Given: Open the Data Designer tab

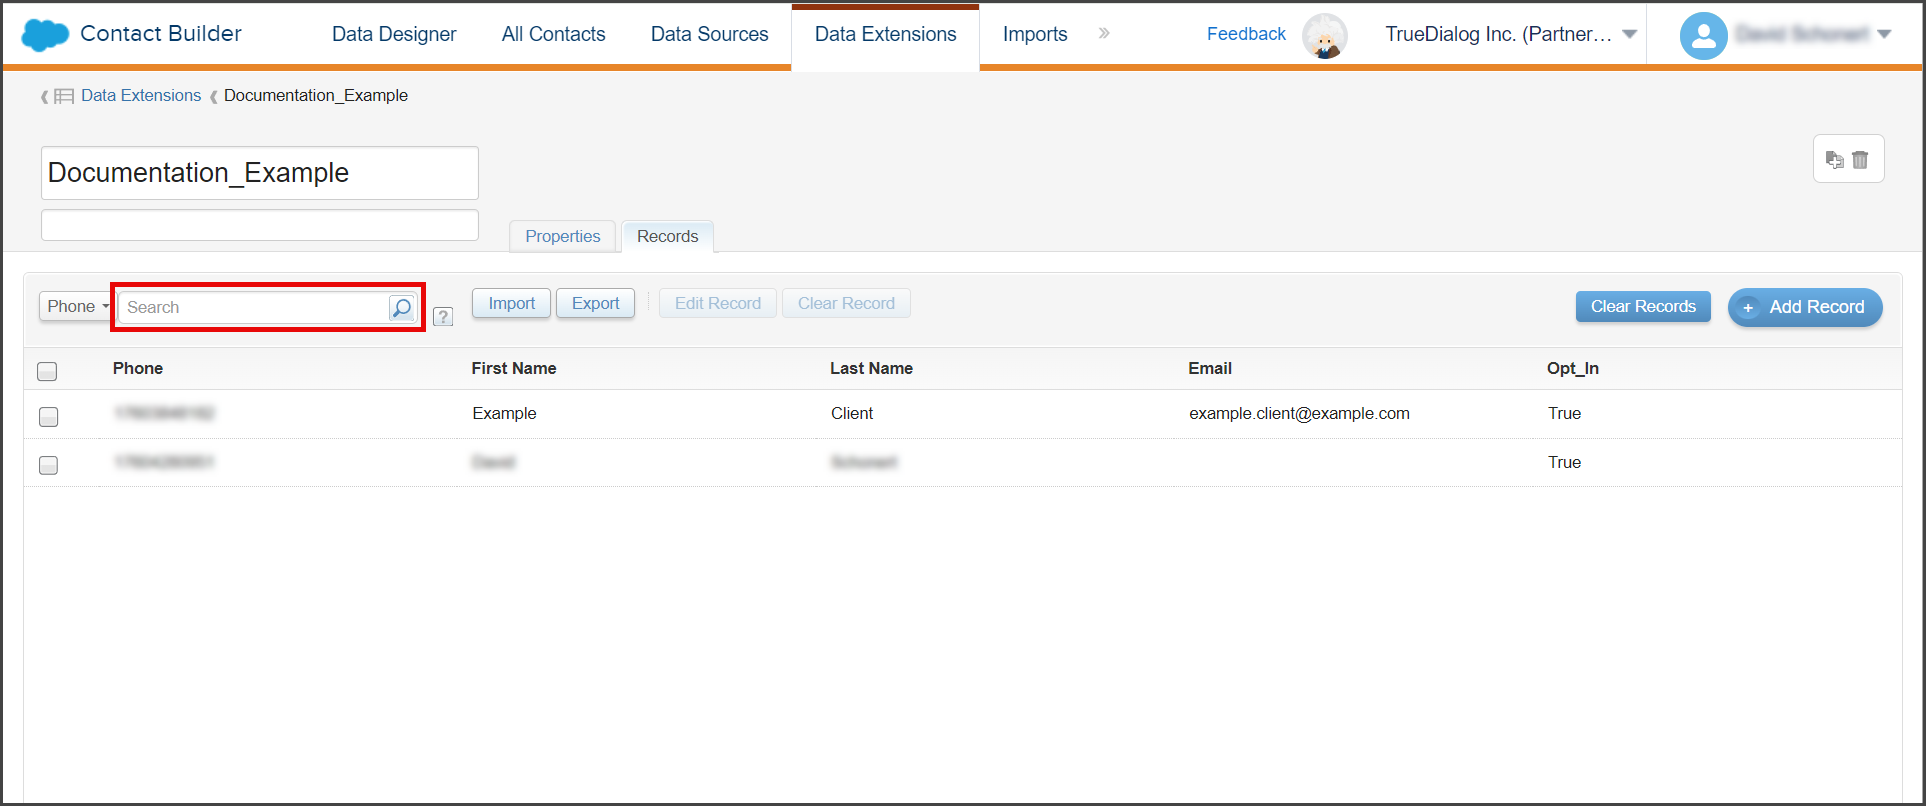Looking at the screenshot, I should coord(394,34).
